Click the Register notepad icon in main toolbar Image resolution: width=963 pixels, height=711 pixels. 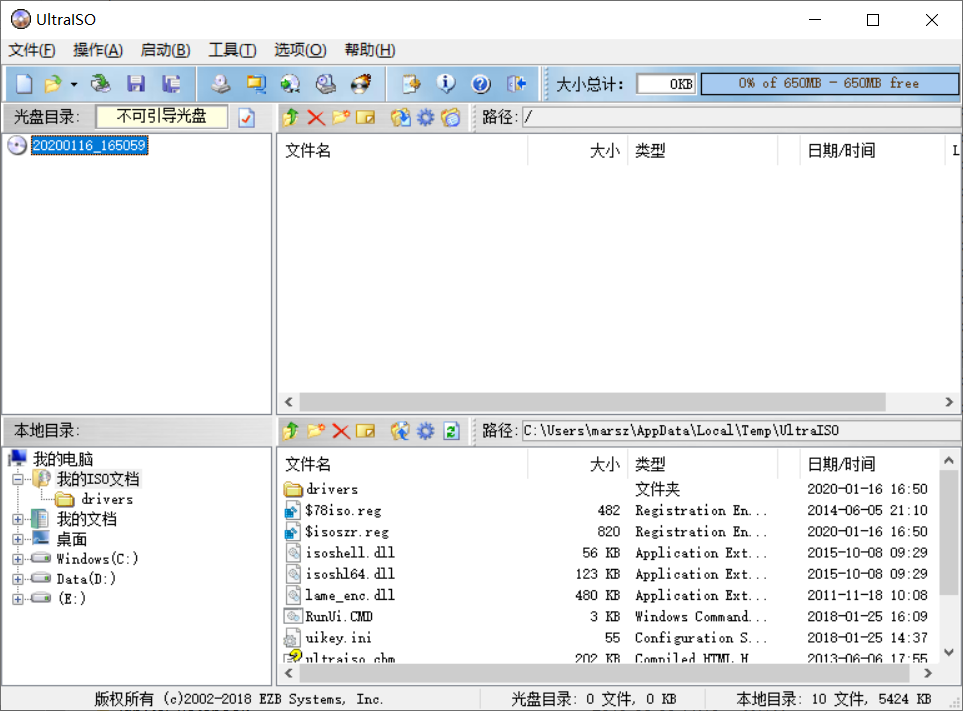pos(411,84)
